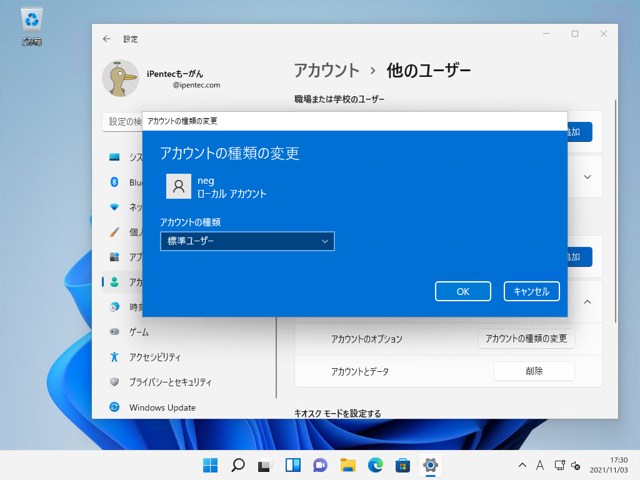Collapse the user row with chevron up
The image size is (640, 480).
click(587, 302)
